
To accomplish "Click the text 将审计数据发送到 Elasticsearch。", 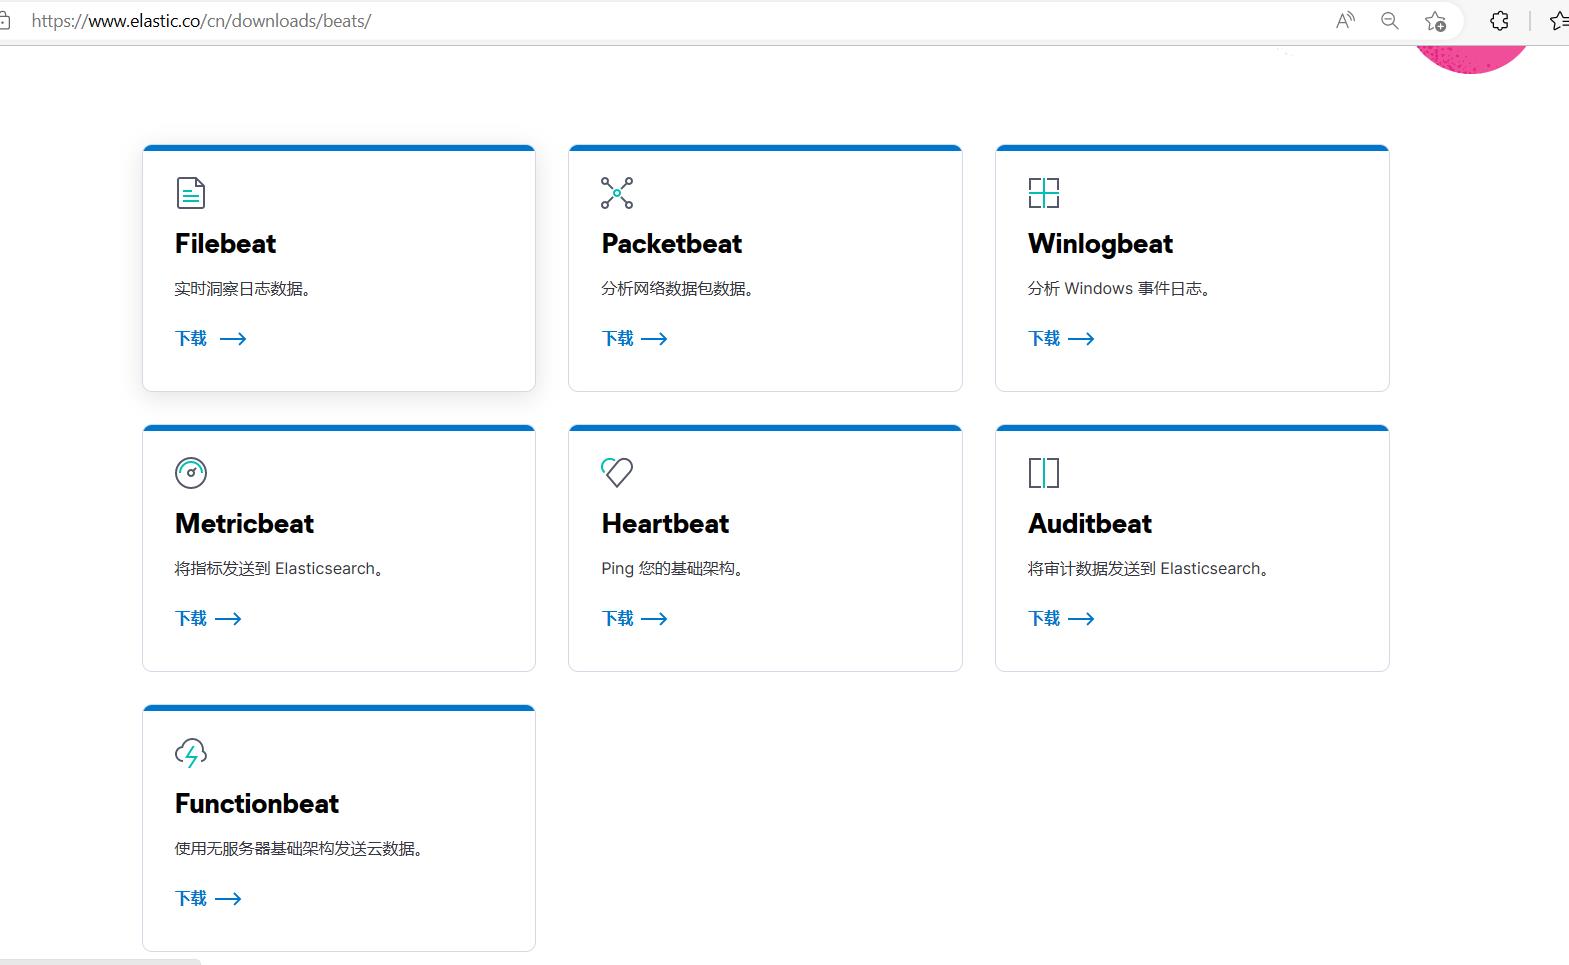I will click(x=1149, y=569).
